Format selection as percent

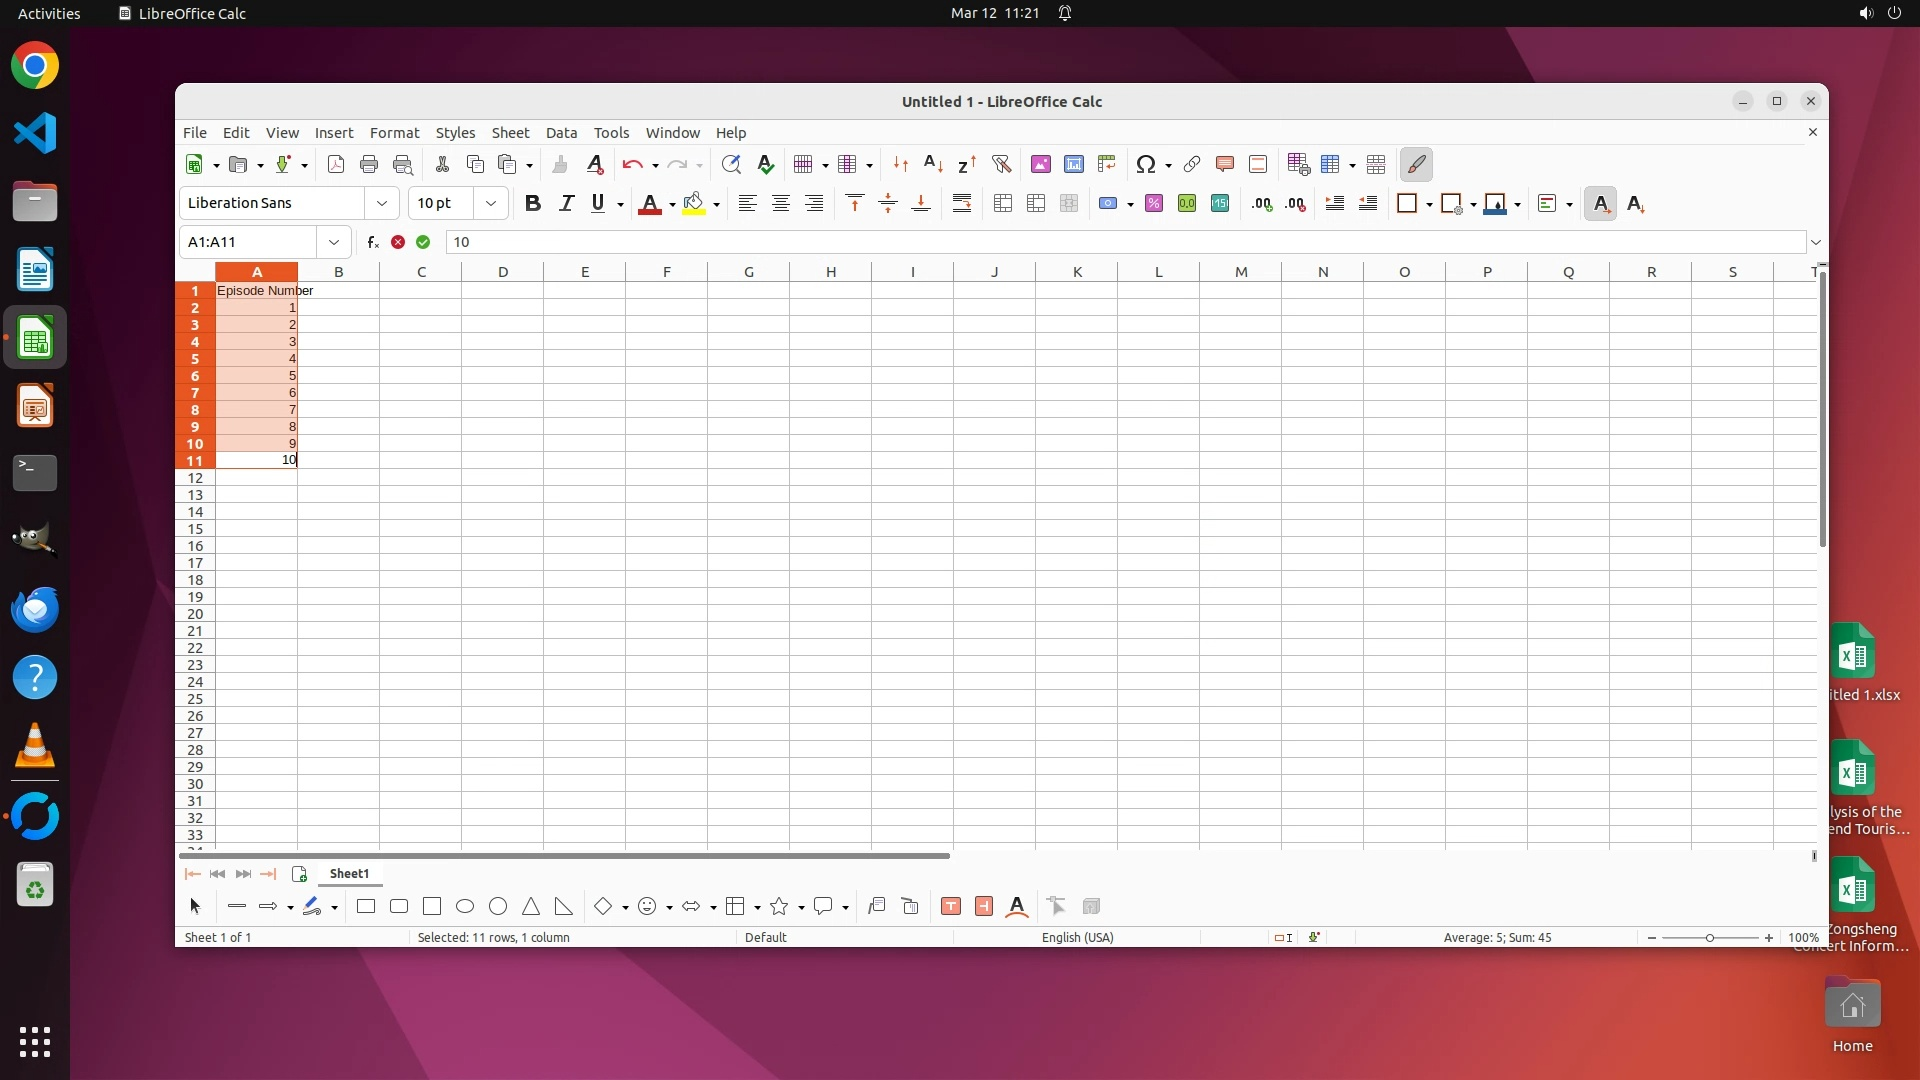click(1153, 203)
